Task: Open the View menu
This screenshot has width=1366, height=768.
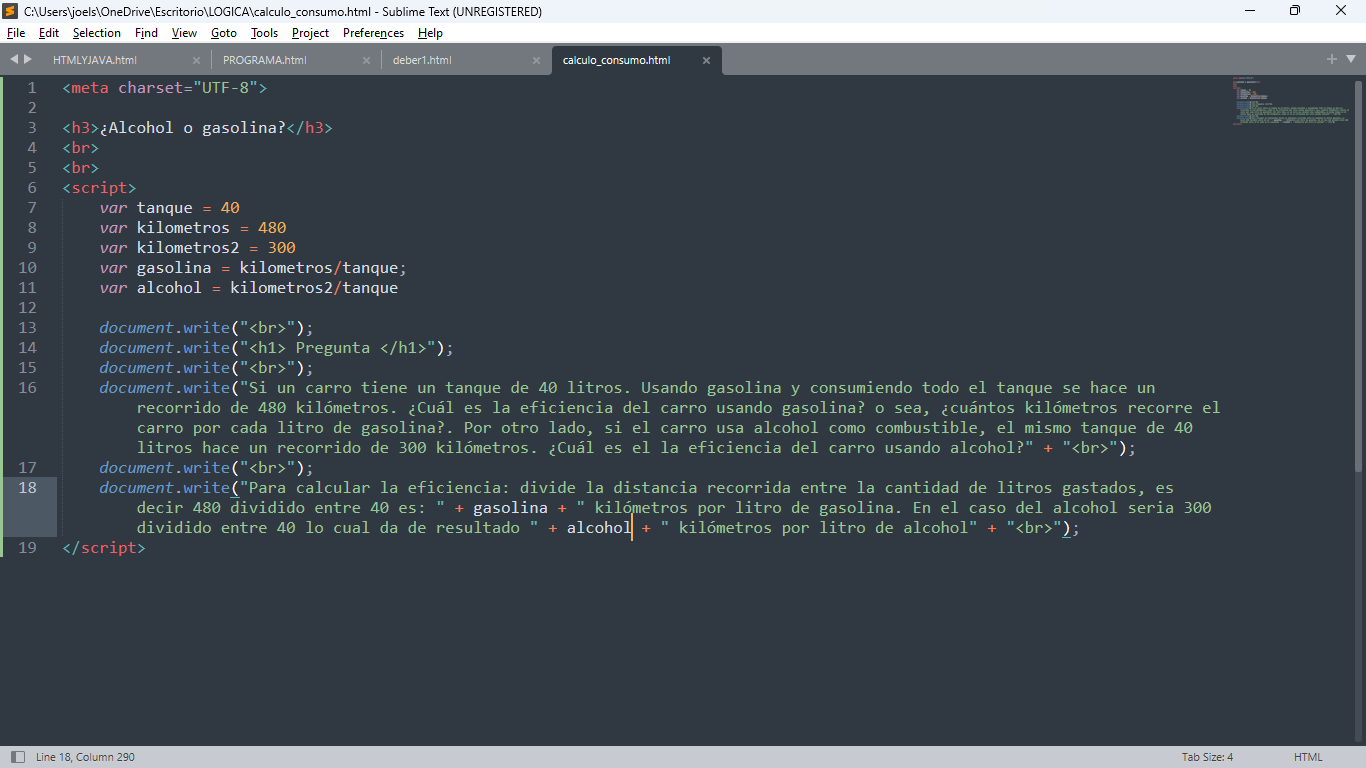Action: coord(184,33)
